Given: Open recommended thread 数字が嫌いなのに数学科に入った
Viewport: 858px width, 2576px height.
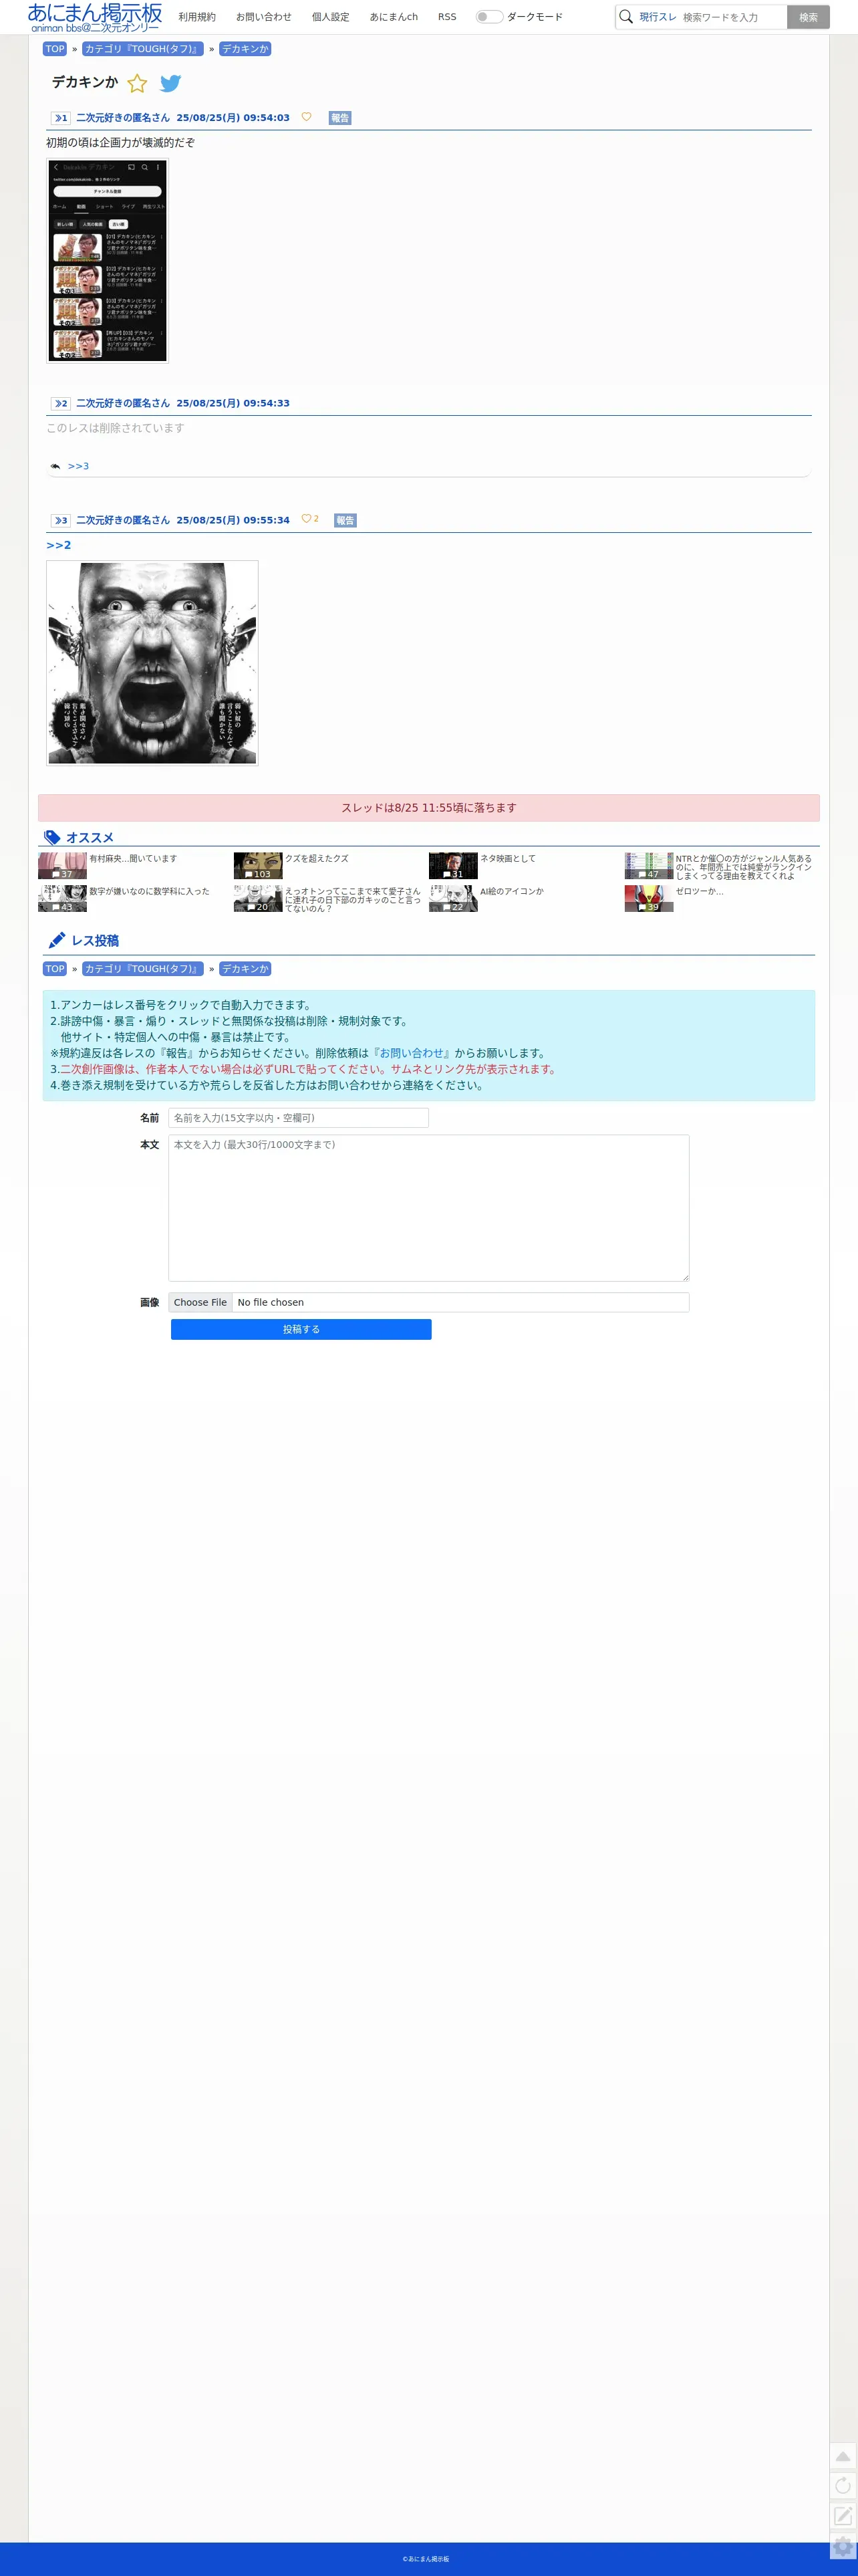Looking at the screenshot, I should point(149,891).
